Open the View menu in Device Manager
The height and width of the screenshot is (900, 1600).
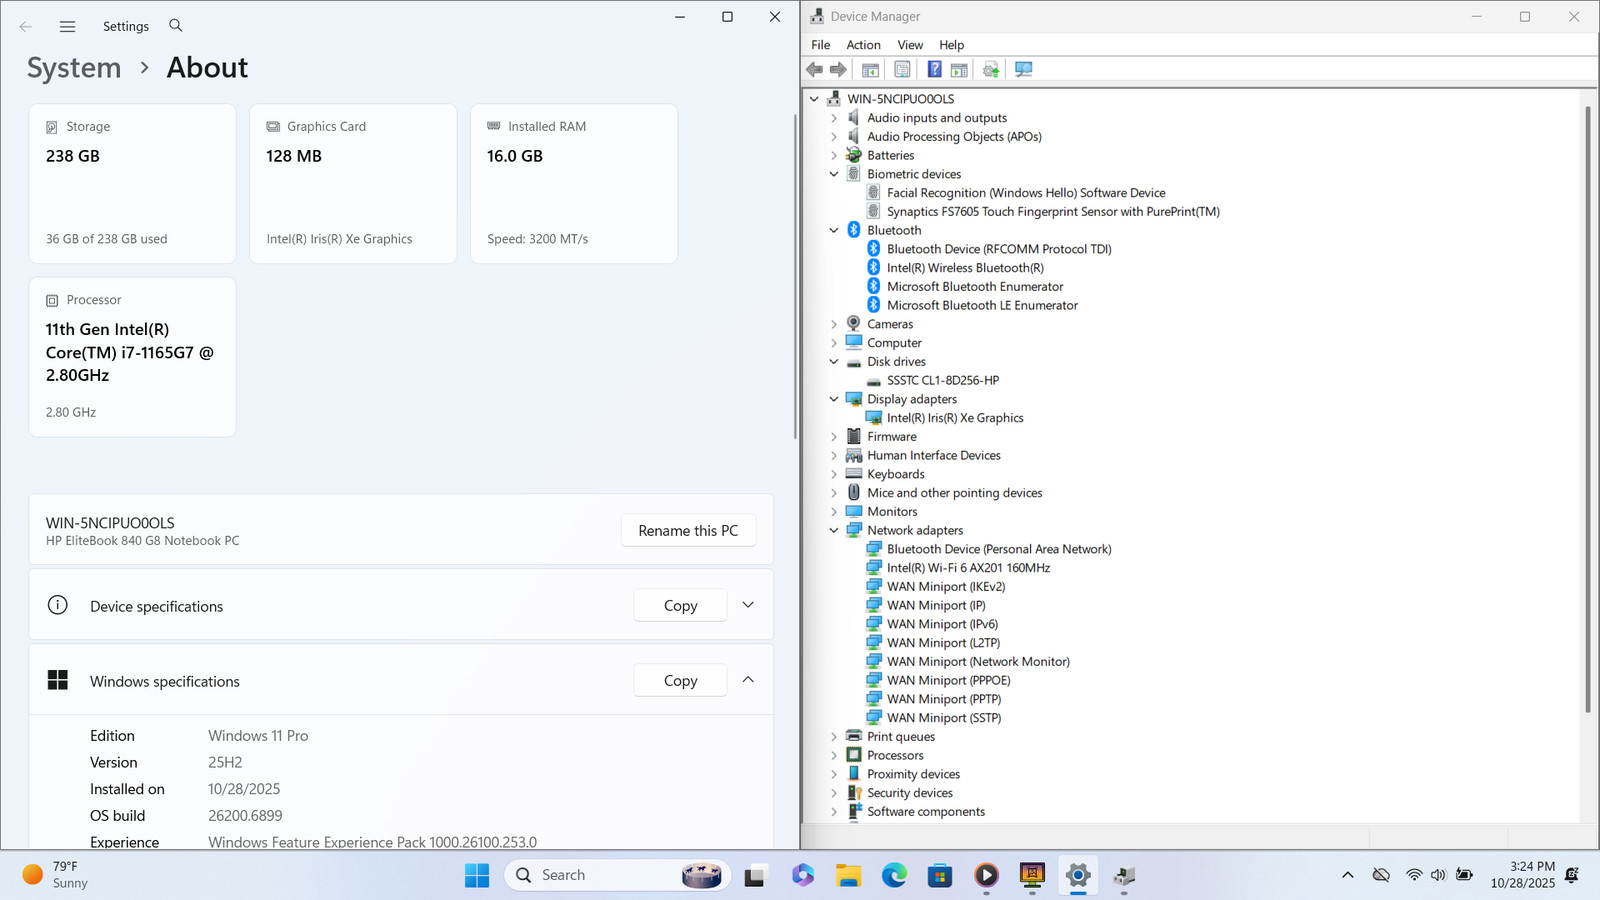coord(910,45)
